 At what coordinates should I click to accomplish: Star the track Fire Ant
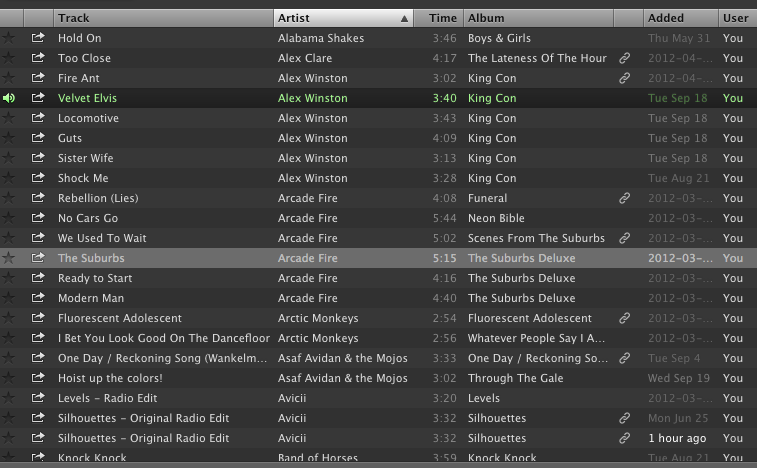point(8,78)
